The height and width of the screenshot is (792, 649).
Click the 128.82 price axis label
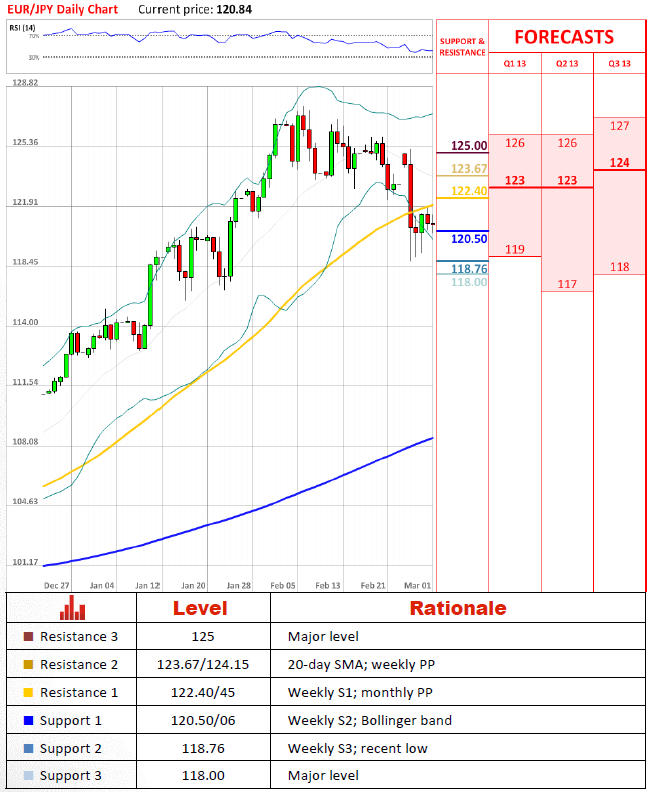pyautogui.click(x=25, y=82)
